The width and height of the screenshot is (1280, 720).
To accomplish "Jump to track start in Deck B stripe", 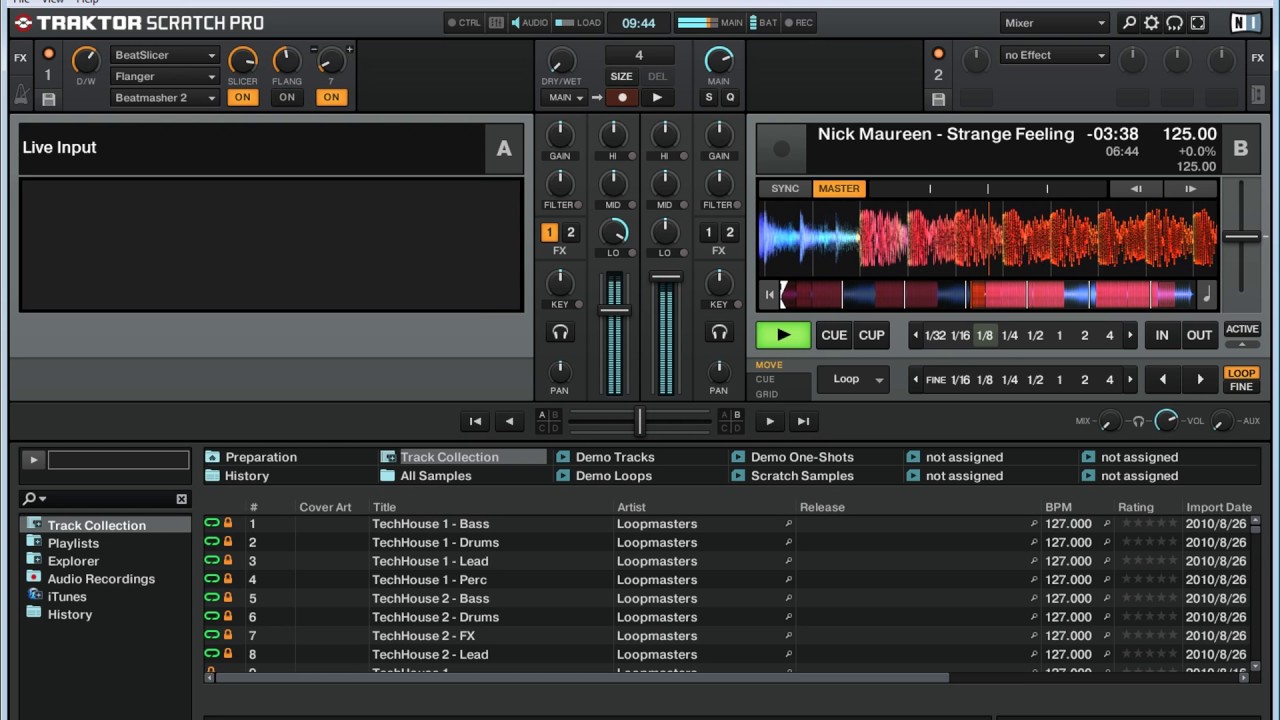I will pyautogui.click(x=768, y=294).
